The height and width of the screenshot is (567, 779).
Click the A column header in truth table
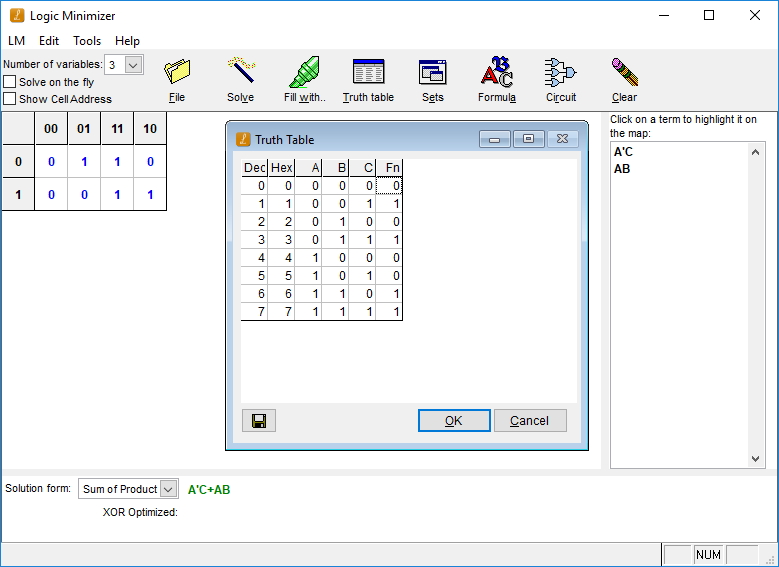(x=309, y=168)
